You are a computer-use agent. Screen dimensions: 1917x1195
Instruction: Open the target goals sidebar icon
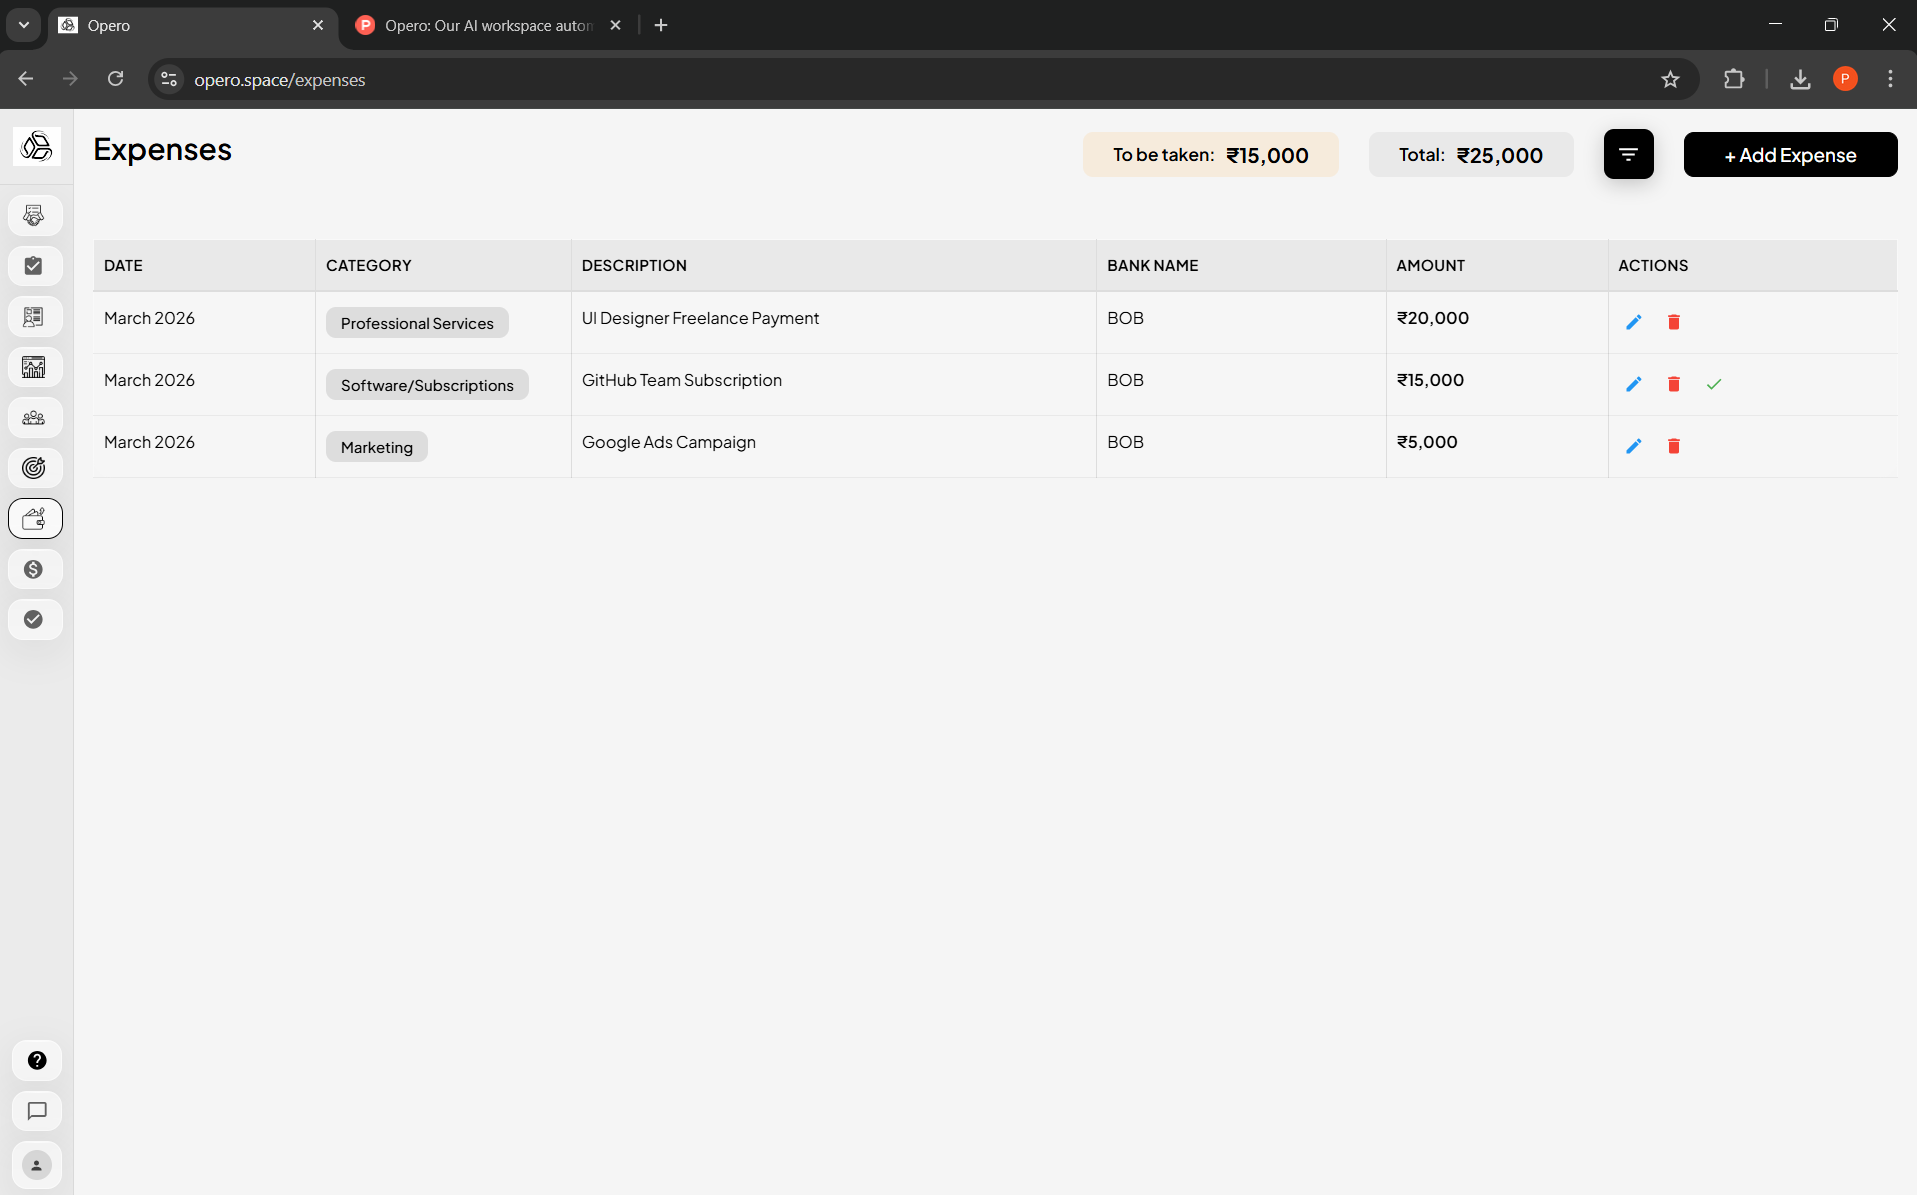click(35, 468)
